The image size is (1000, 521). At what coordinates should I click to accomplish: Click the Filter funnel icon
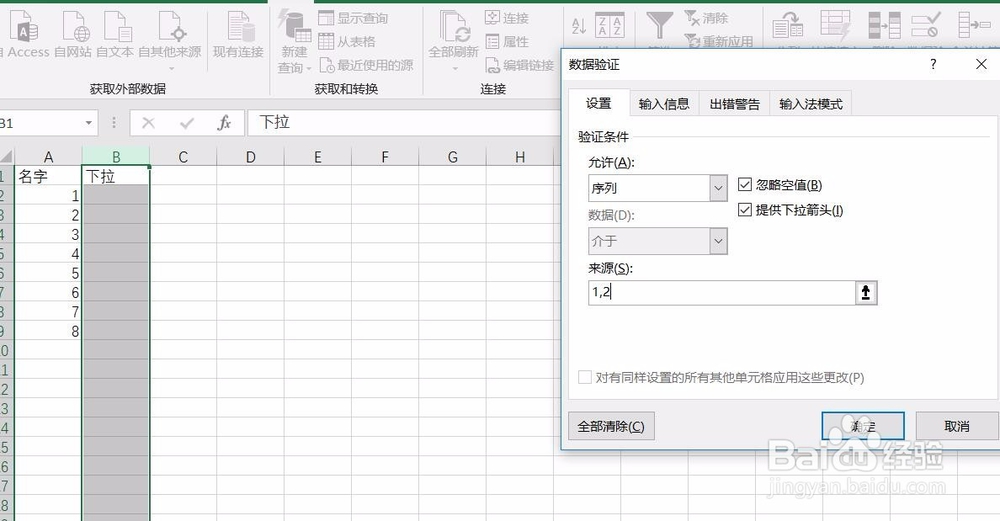click(x=659, y=26)
